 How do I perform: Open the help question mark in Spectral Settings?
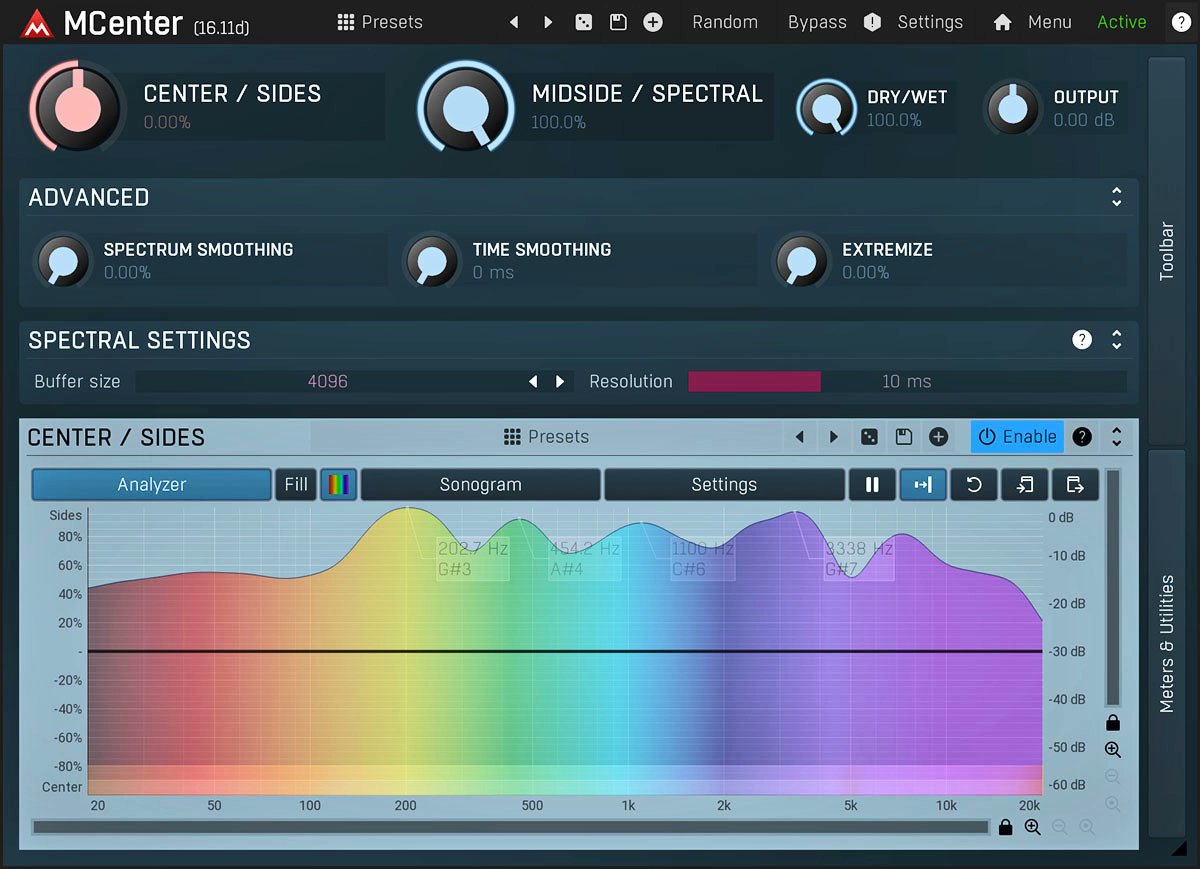coord(1081,340)
